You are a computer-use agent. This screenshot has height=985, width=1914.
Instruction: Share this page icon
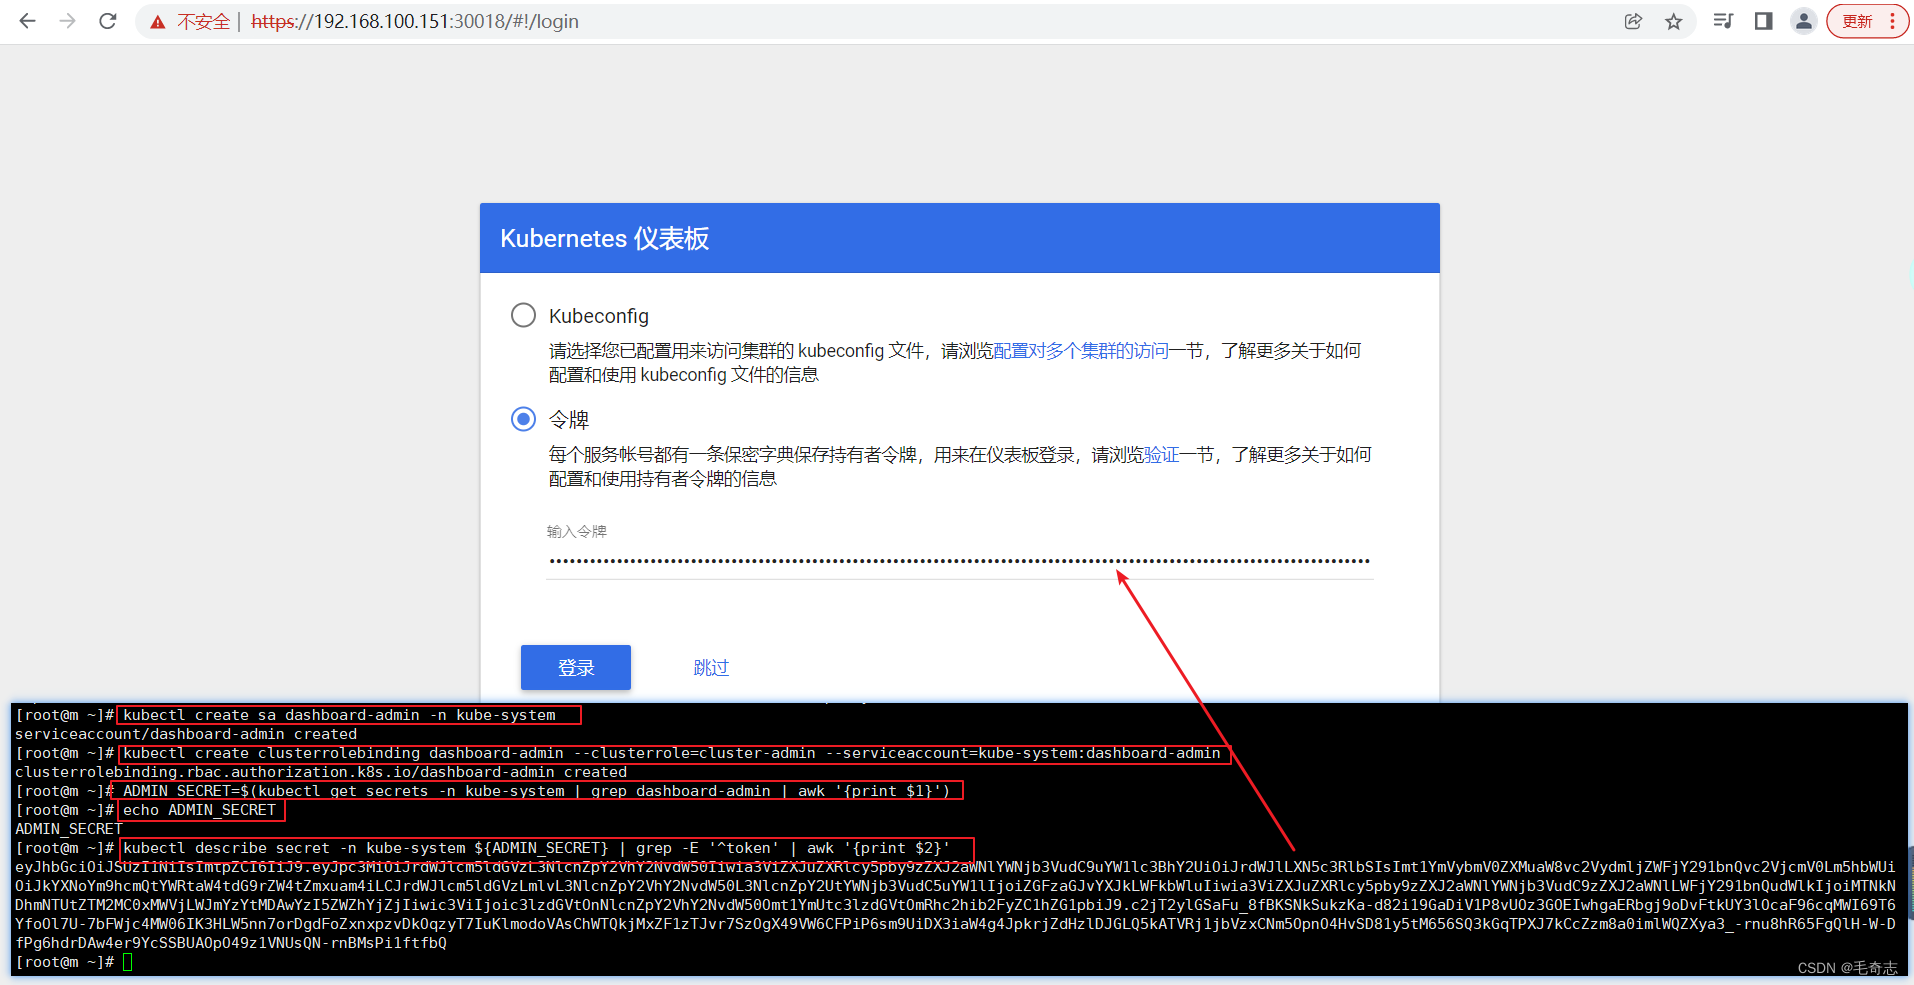click(1633, 21)
